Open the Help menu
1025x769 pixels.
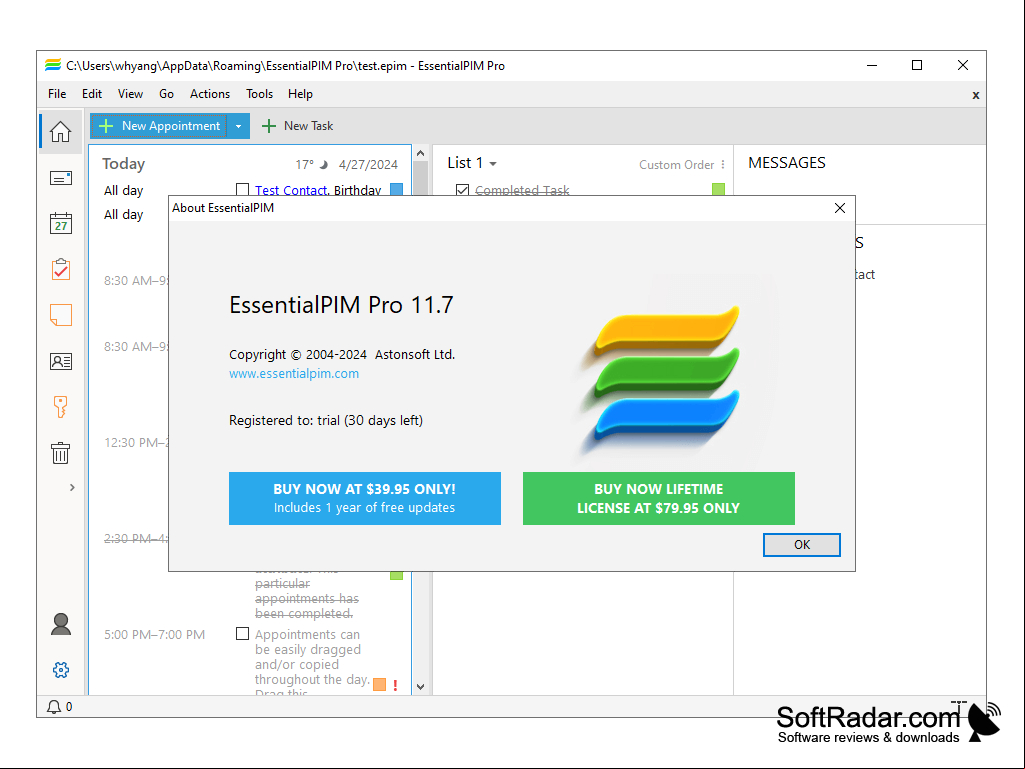[300, 94]
